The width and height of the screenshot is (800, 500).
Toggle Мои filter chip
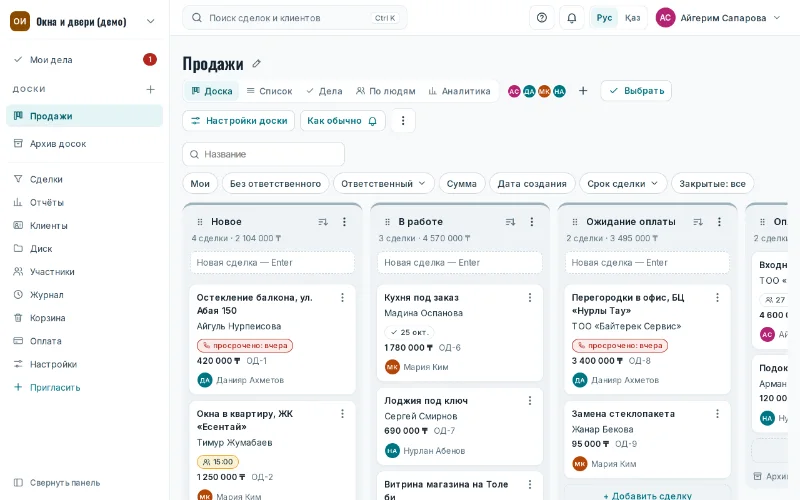(x=200, y=184)
